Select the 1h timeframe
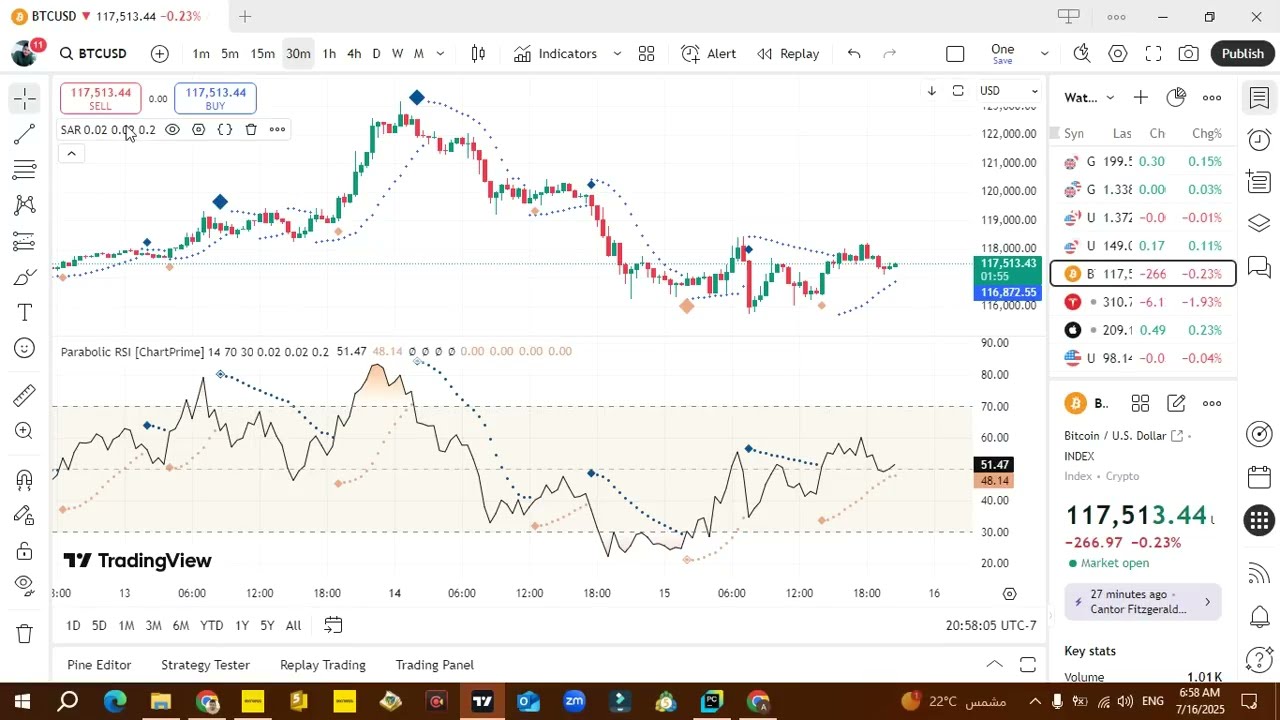The height and width of the screenshot is (720, 1280). point(329,53)
